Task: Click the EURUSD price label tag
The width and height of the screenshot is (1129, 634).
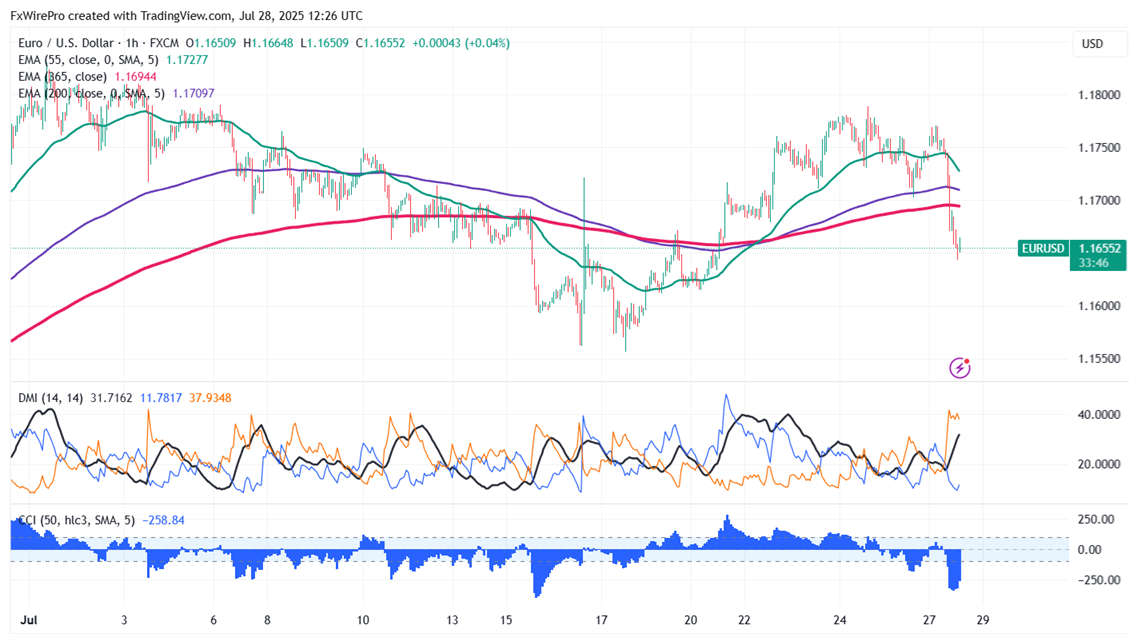Action: coord(1043,248)
